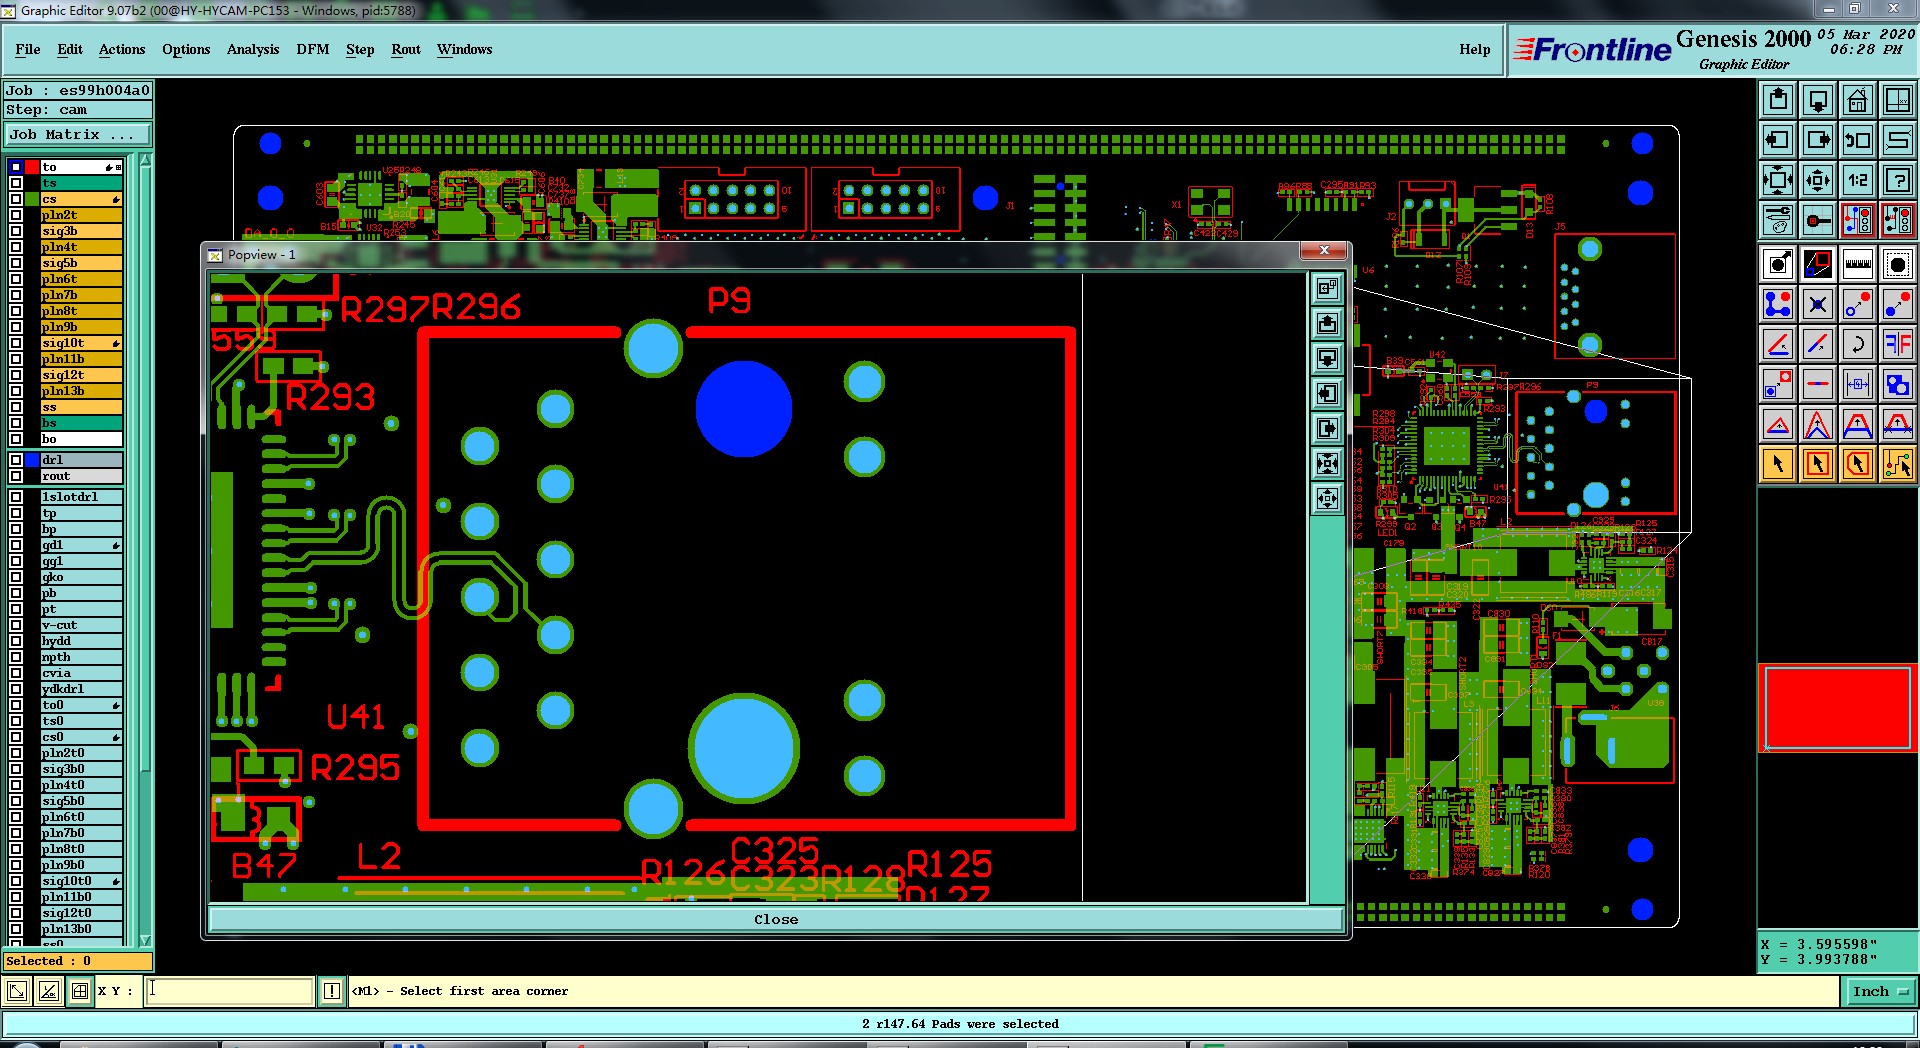This screenshot has width=1920, height=1048.
Task: Click the popview zoom window icon
Action: pos(1327,289)
